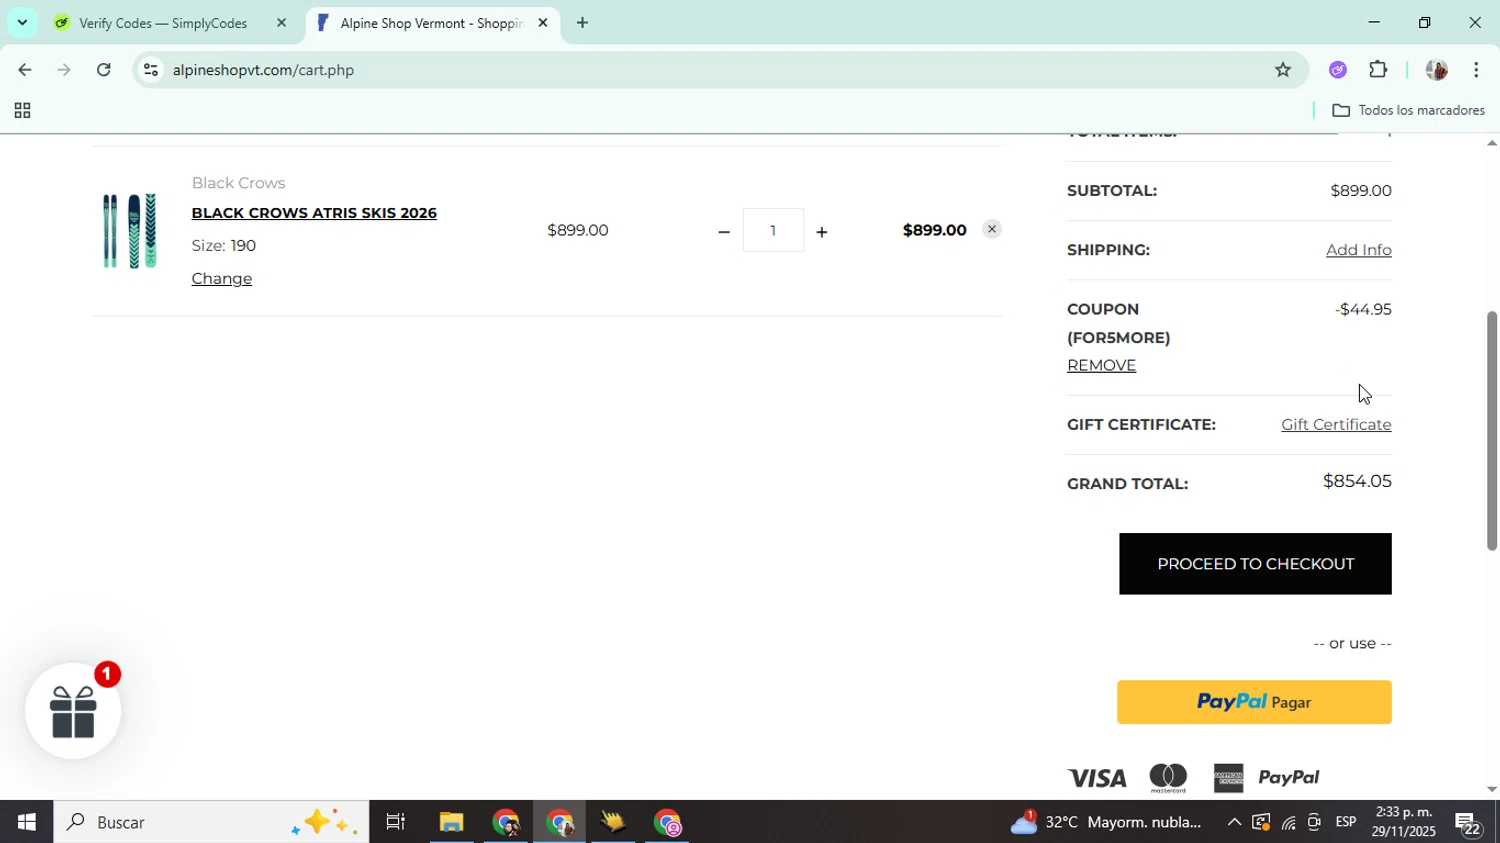Image resolution: width=1500 pixels, height=843 pixels.
Task: View site information icon in address bar
Action: 150,70
